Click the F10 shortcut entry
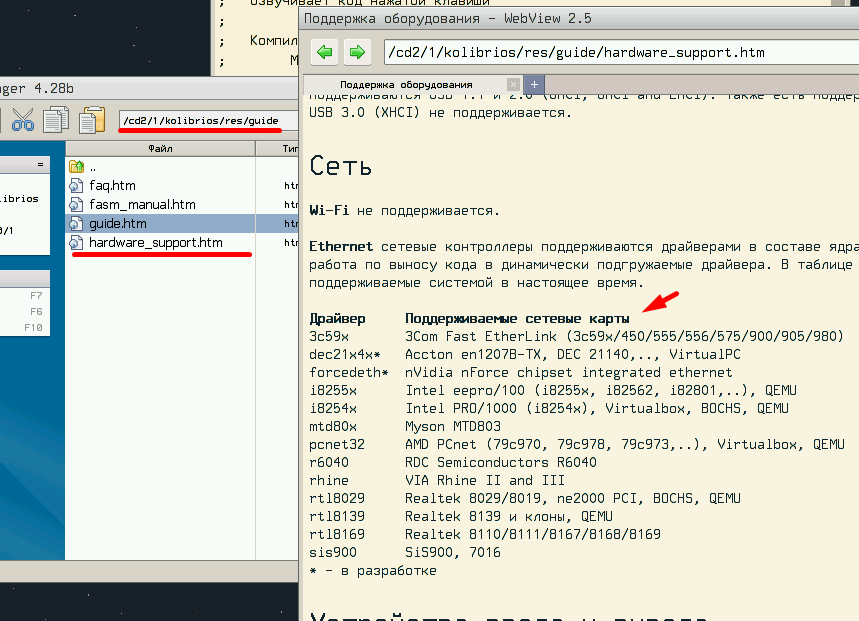859x621 pixels. pos(33,328)
